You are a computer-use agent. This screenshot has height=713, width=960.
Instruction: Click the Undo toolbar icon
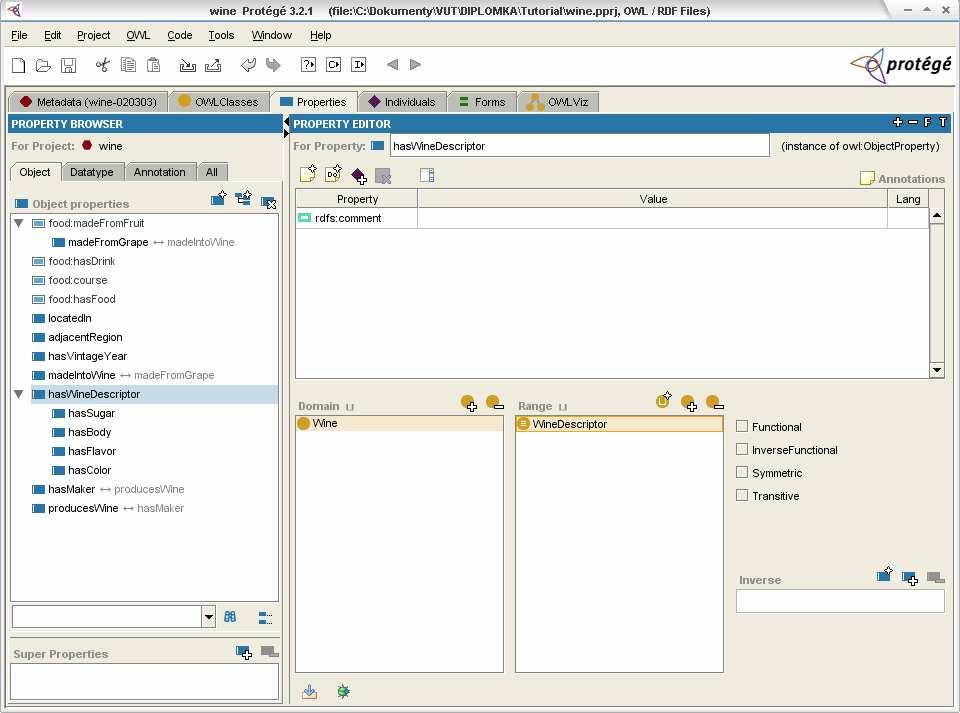[248, 65]
